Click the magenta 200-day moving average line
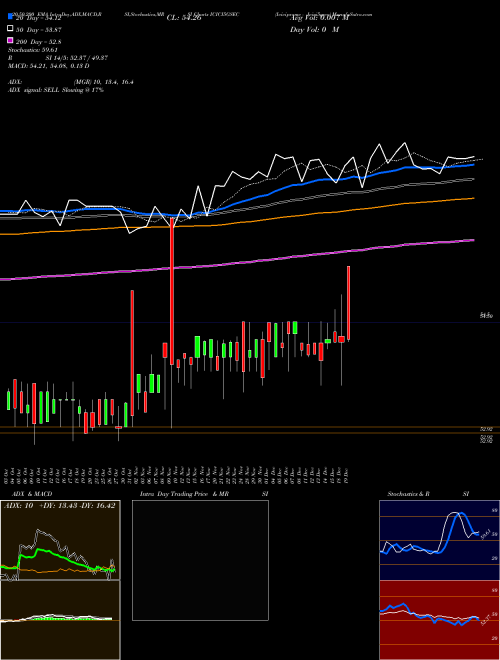 coord(237,263)
